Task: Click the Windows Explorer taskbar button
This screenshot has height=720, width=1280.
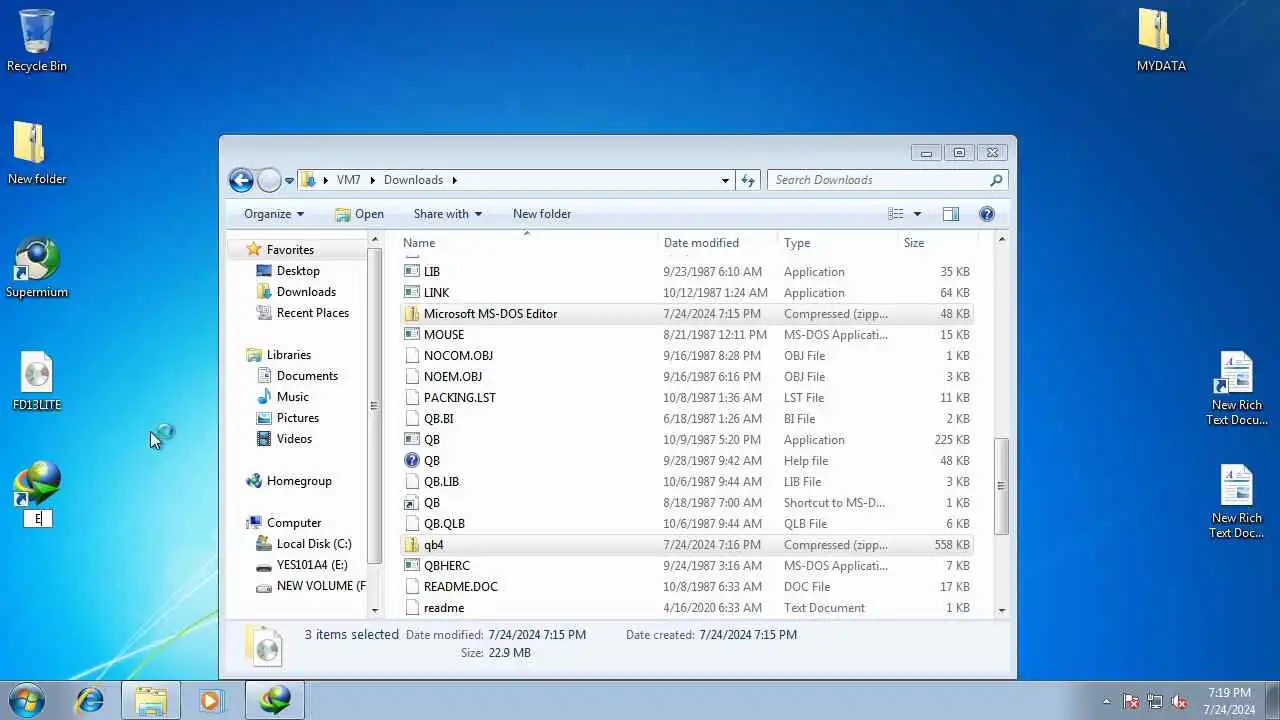Action: [151, 700]
